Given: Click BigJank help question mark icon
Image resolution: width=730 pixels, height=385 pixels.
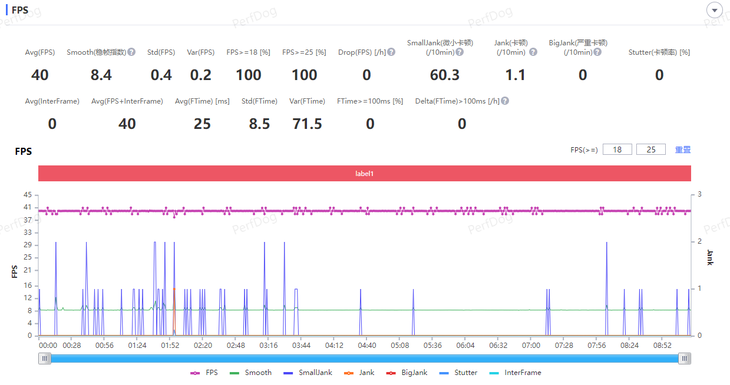Looking at the screenshot, I should 597,52.
